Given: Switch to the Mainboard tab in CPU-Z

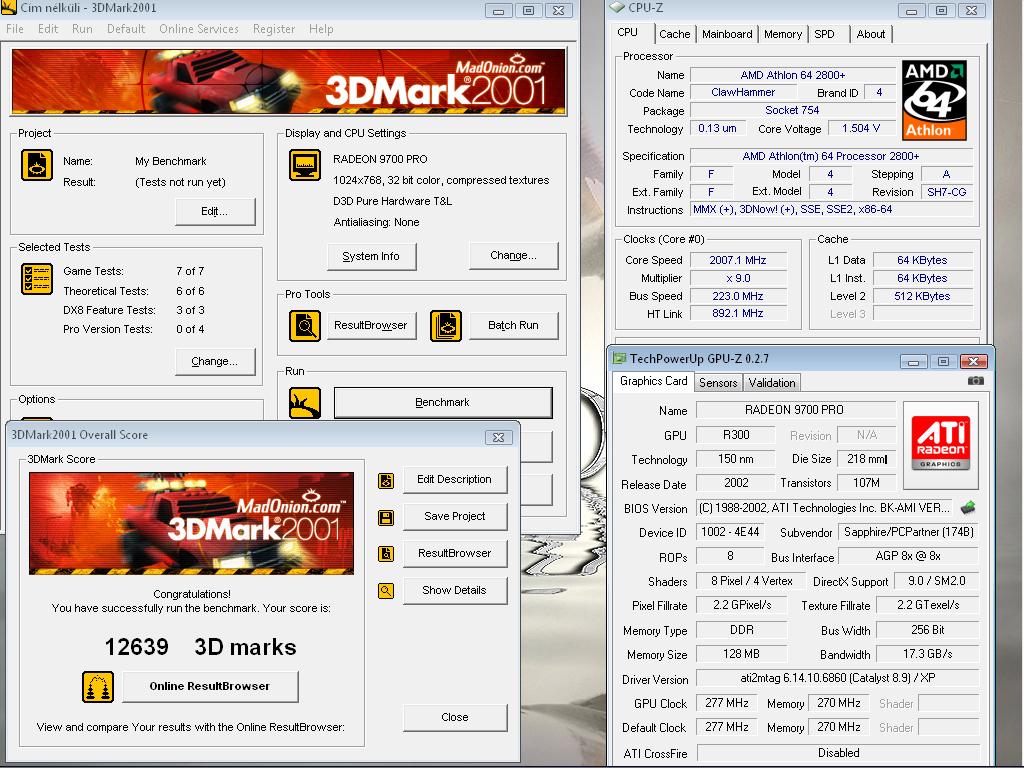Looking at the screenshot, I should point(727,34).
